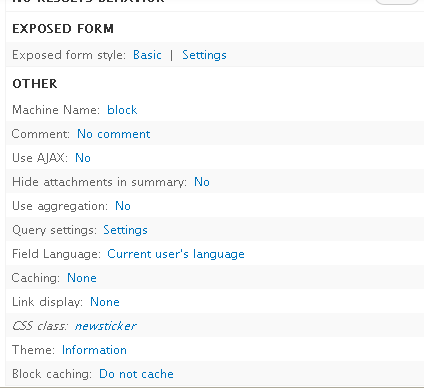The height and width of the screenshot is (389, 424).
Task: Change Hide attachments in summary No
Action: click(202, 182)
